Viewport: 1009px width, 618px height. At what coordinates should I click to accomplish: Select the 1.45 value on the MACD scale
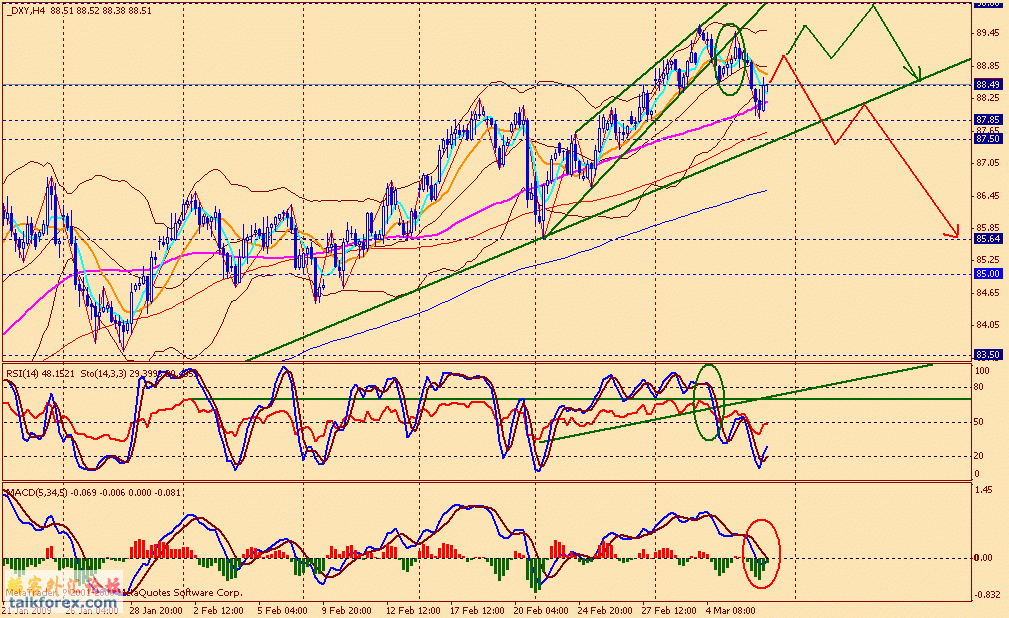click(x=983, y=490)
